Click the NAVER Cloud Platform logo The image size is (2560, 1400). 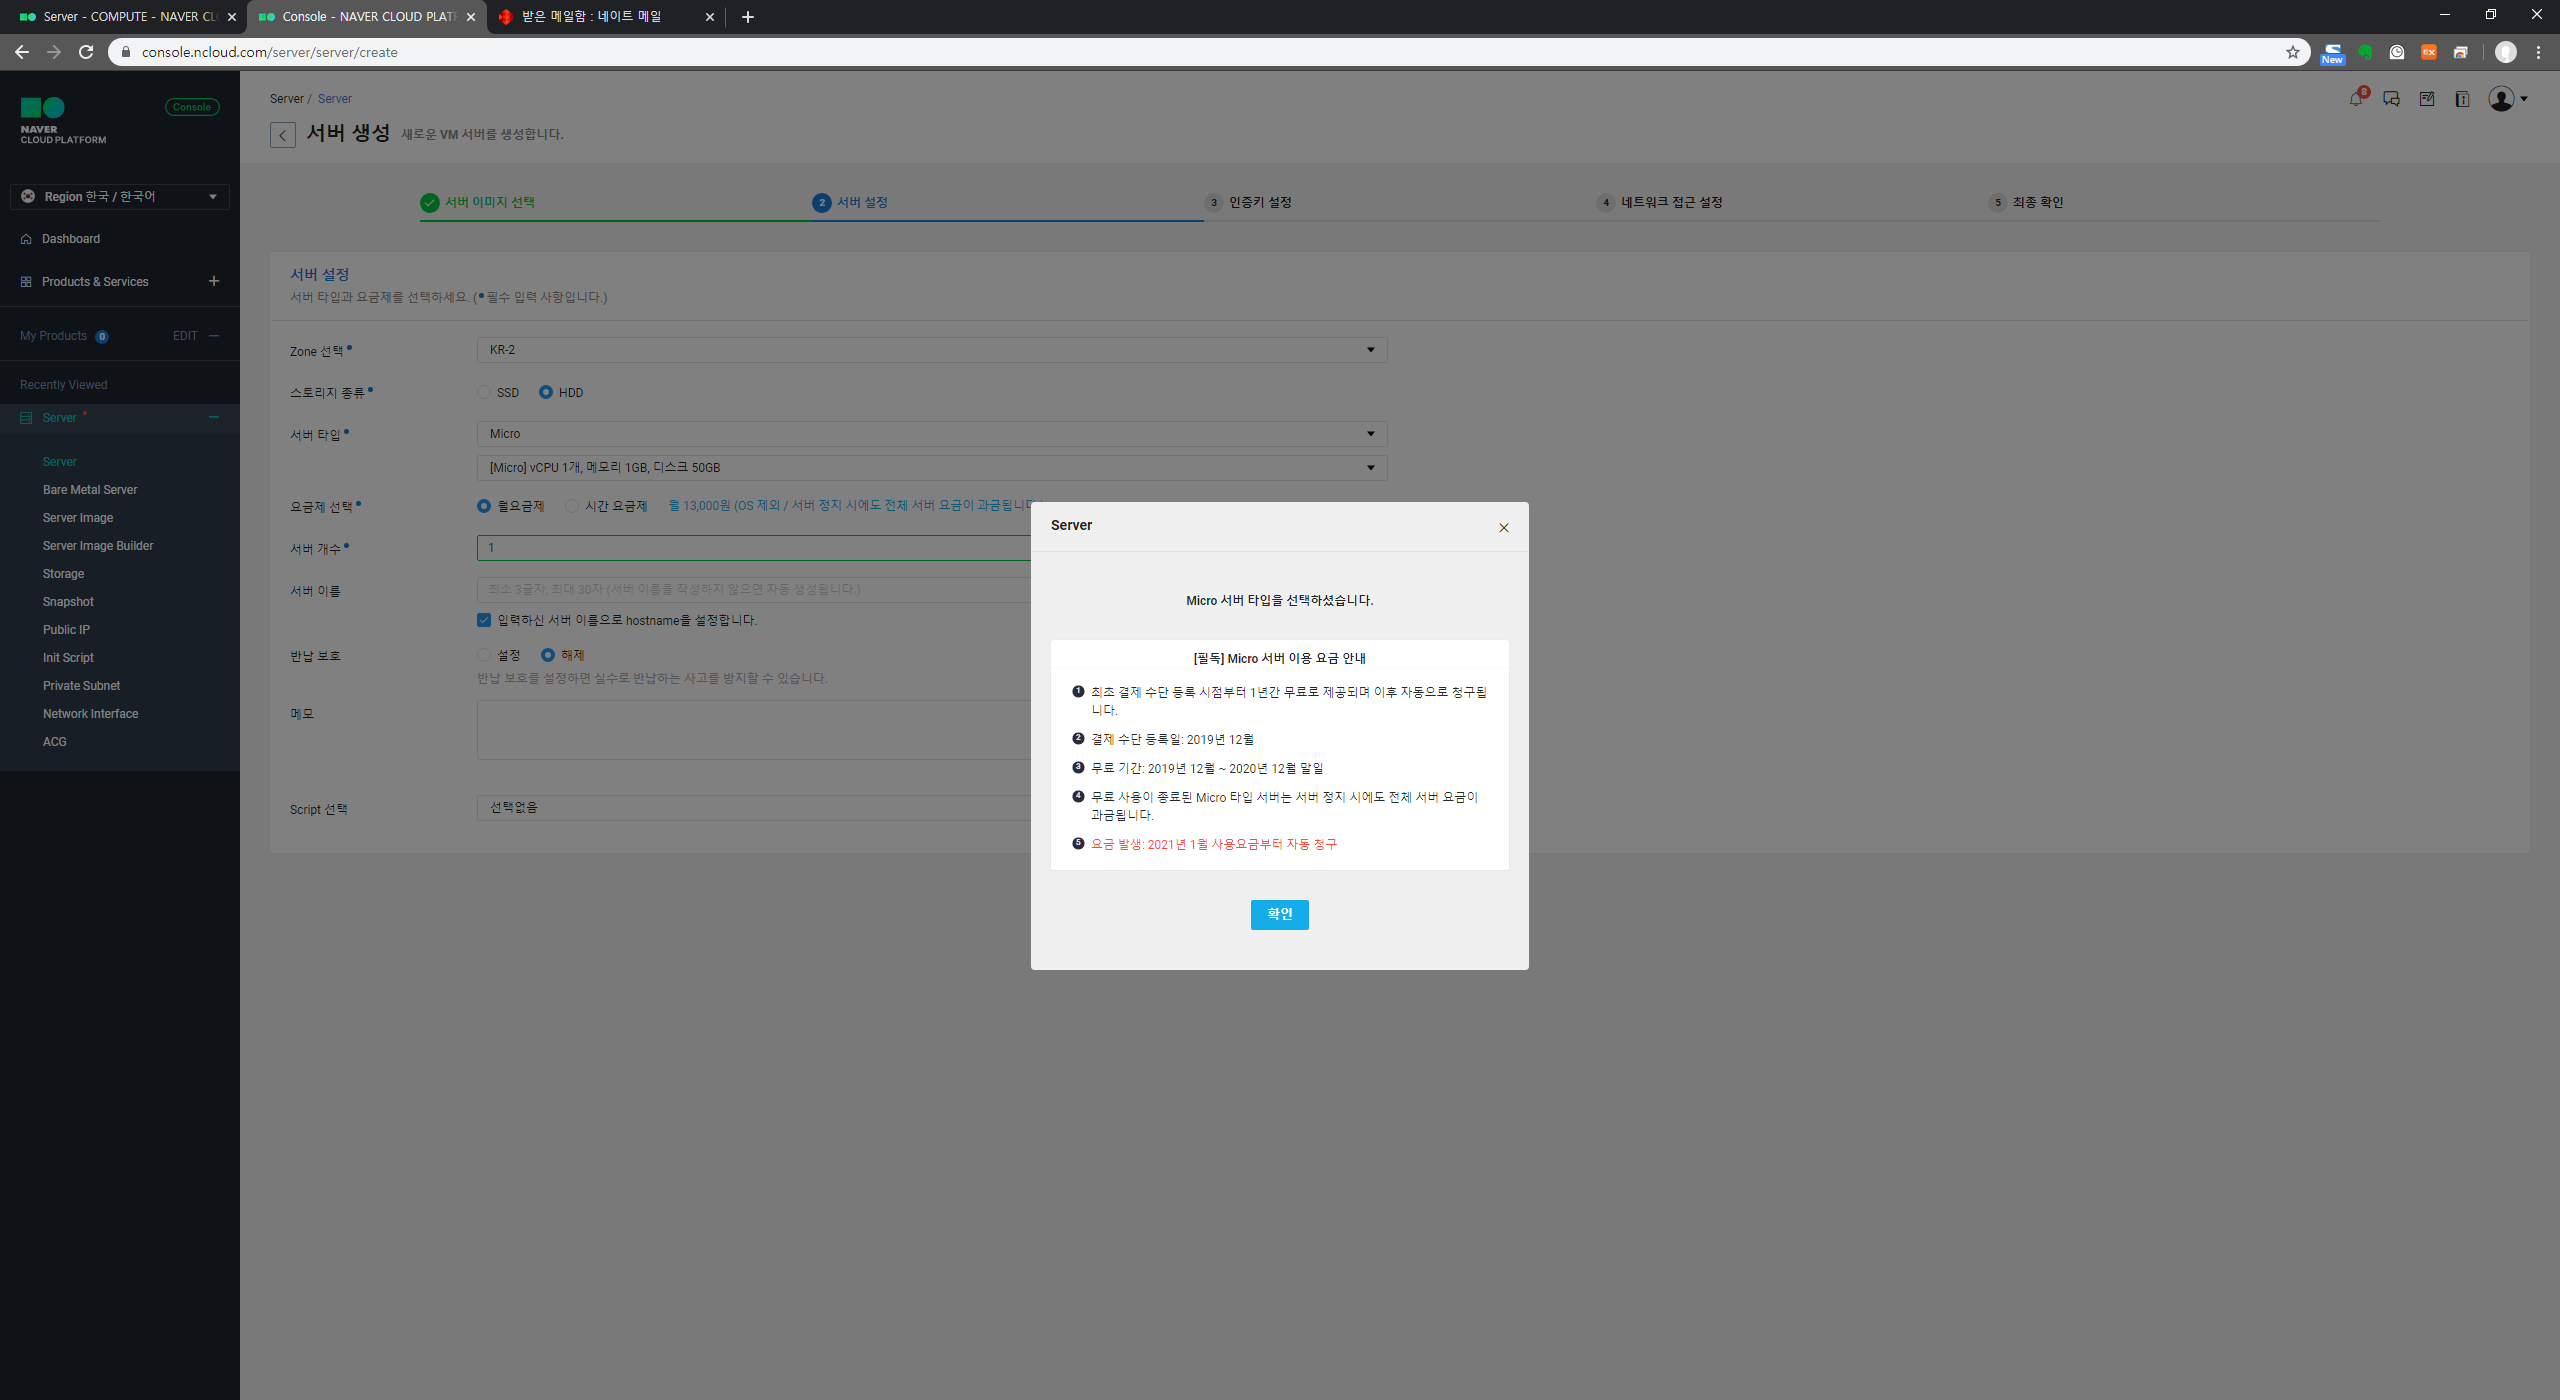pos(62,120)
